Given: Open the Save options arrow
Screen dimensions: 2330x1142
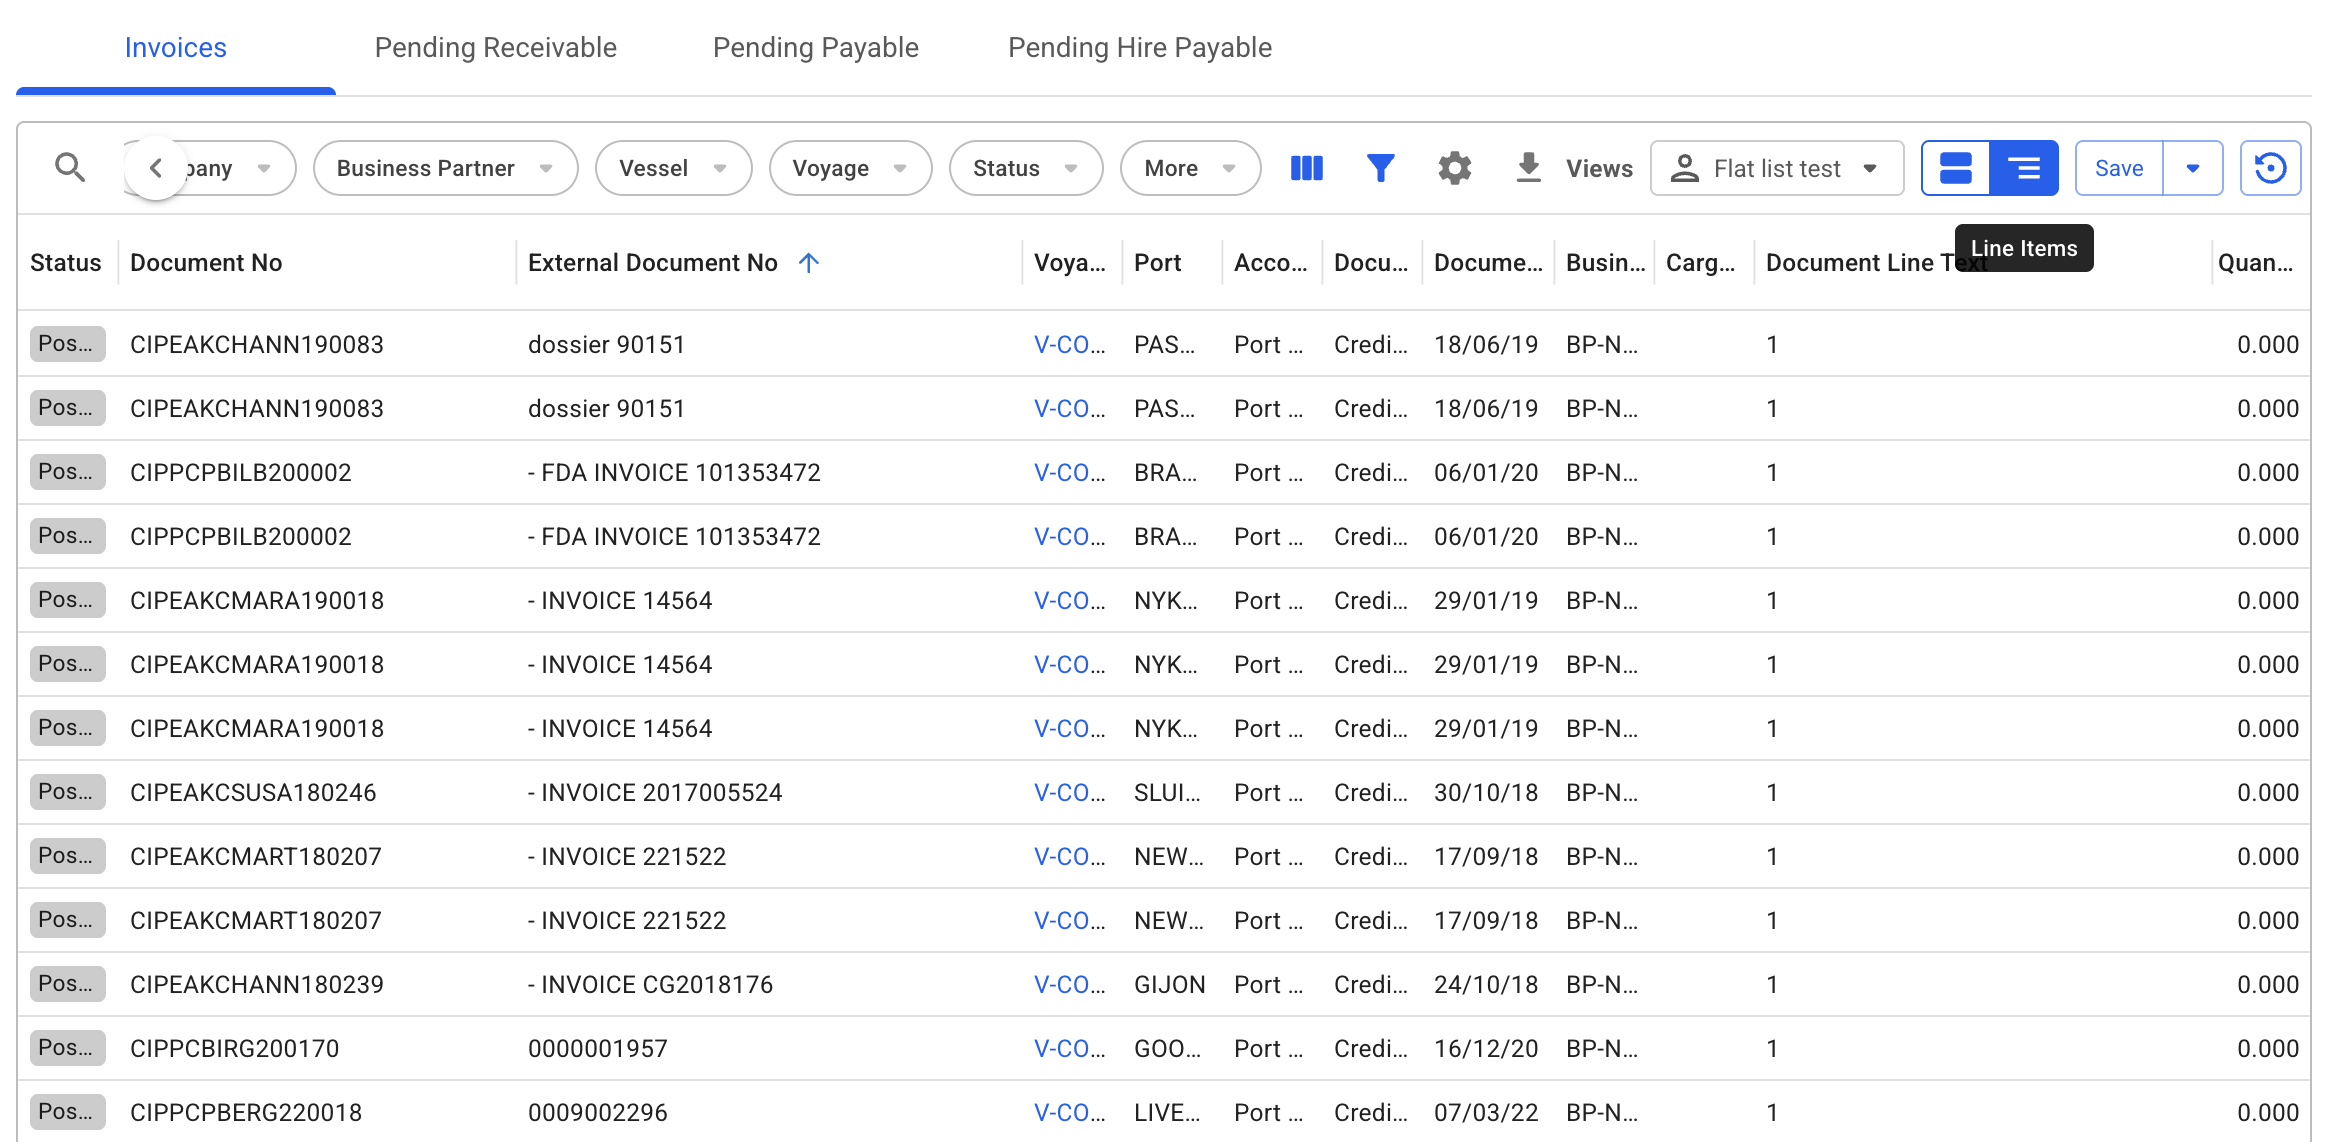Looking at the screenshot, I should click(2193, 168).
